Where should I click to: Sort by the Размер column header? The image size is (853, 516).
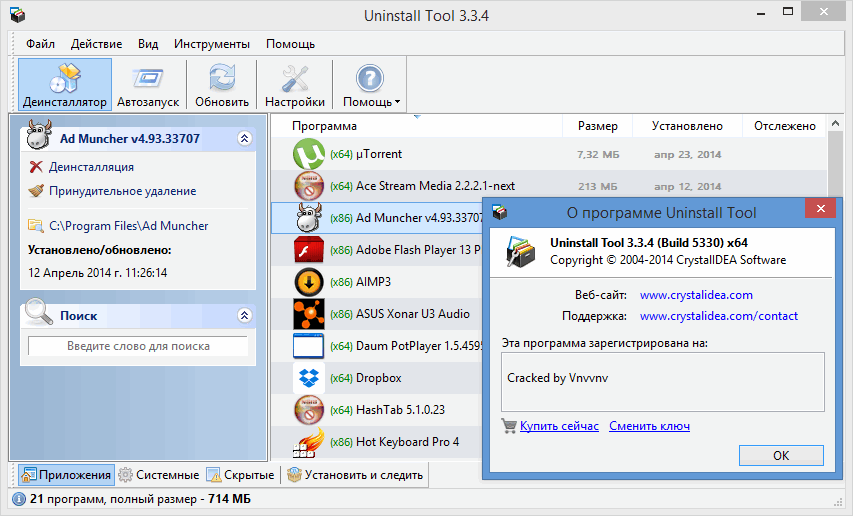click(597, 126)
